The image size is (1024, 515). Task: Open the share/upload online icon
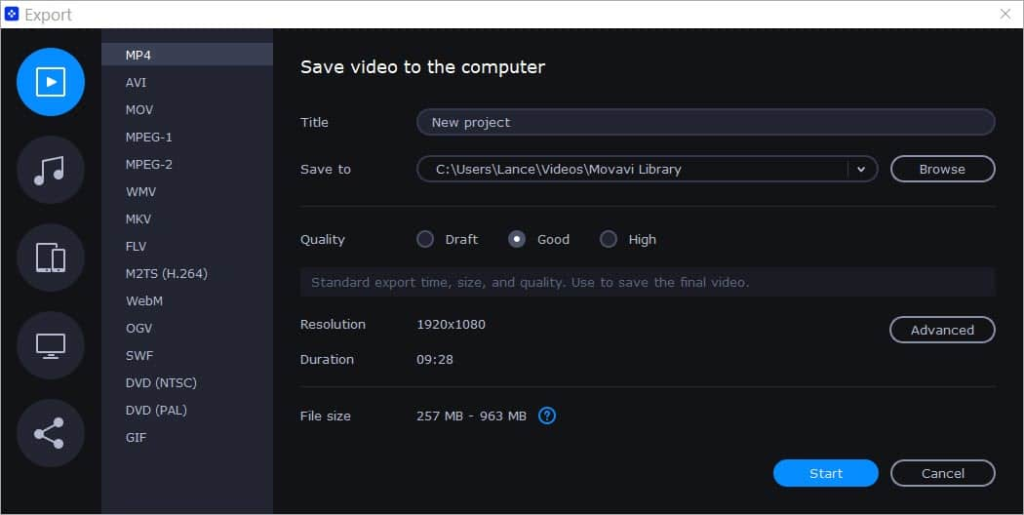point(50,432)
